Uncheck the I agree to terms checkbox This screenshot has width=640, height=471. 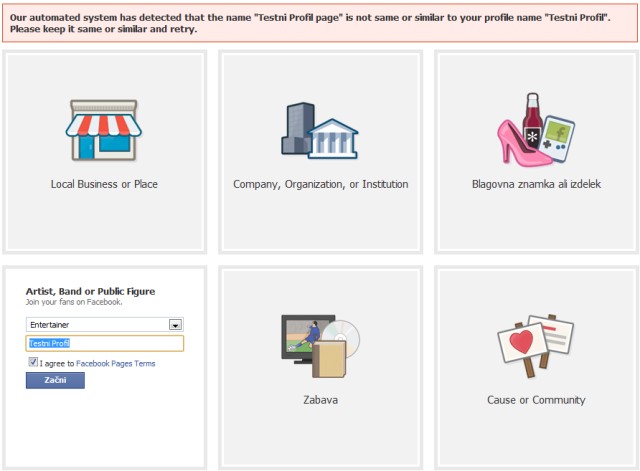(x=33, y=362)
